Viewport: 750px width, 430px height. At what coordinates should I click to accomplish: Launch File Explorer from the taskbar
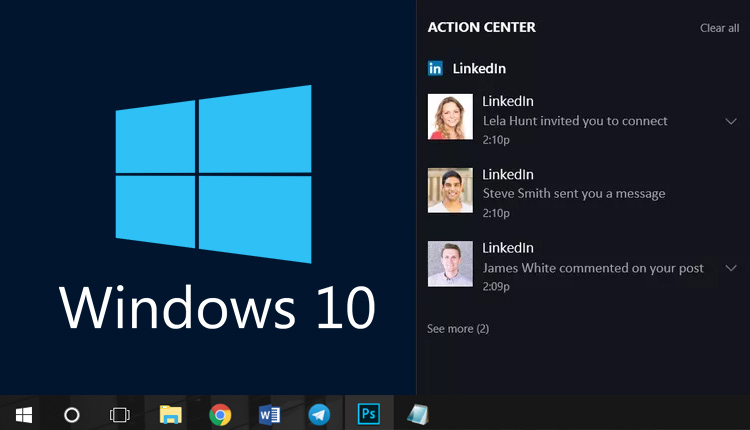(x=170, y=415)
